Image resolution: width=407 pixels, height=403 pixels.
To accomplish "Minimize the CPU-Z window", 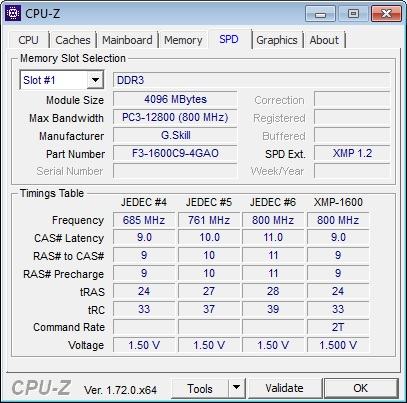I will point(320,14).
